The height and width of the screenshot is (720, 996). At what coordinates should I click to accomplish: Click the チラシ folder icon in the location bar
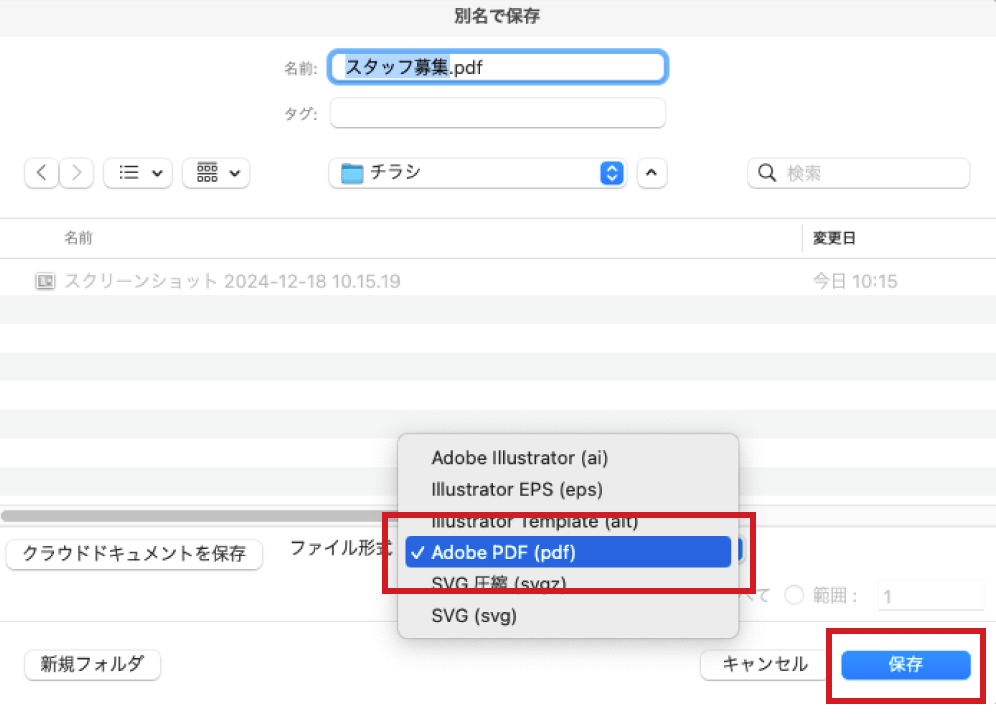[x=355, y=172]
